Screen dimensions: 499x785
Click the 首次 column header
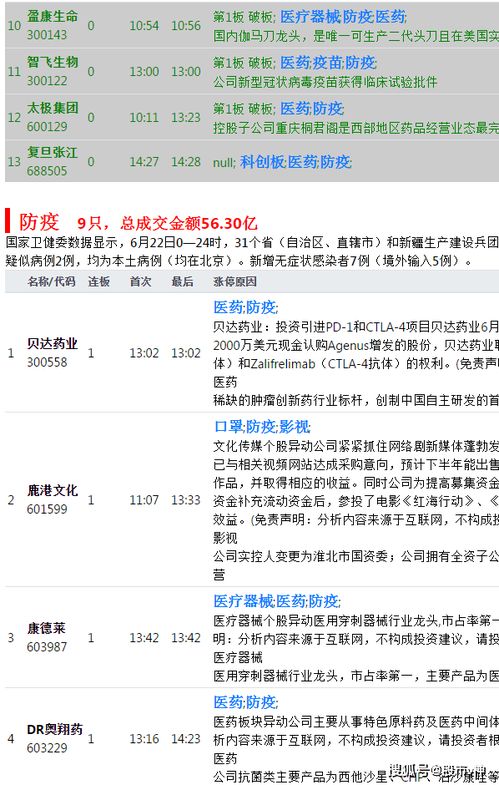pyautogui.click(x=140, y=281)
